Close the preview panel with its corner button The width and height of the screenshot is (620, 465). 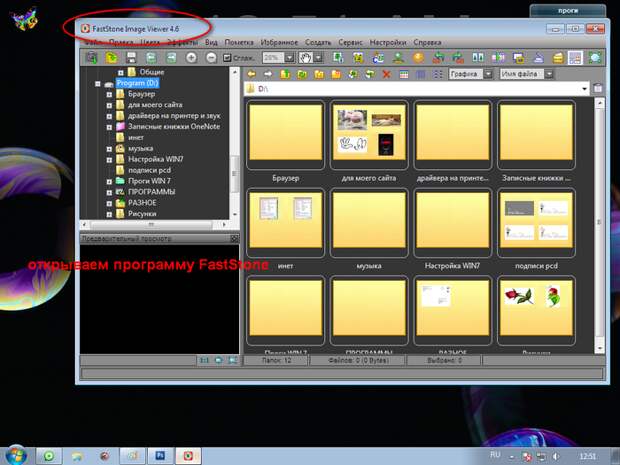234,238
